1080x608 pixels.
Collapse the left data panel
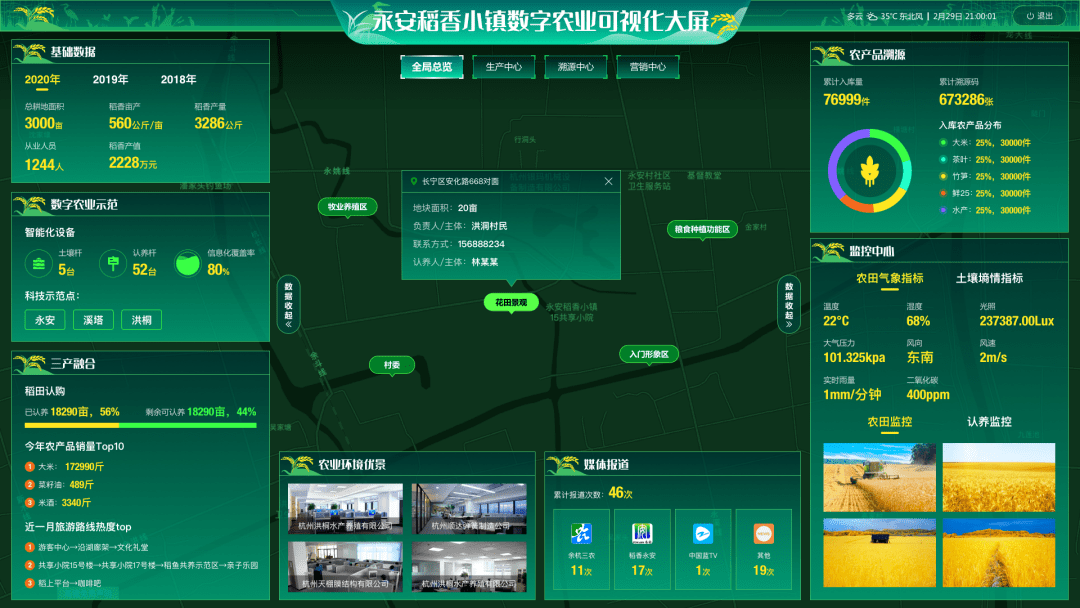tap(288, 304)
